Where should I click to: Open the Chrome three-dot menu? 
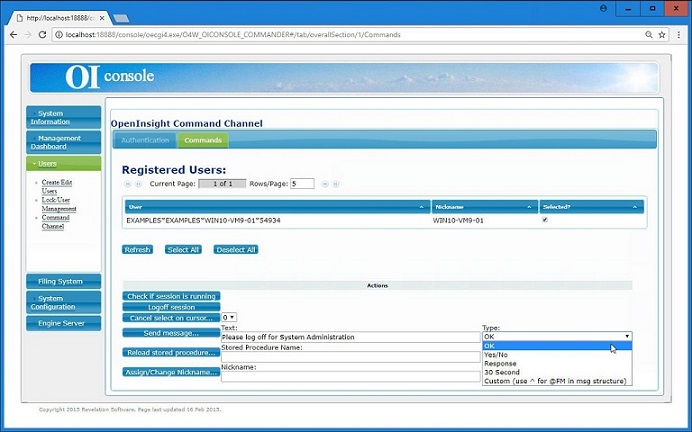[x=679, y=34]
